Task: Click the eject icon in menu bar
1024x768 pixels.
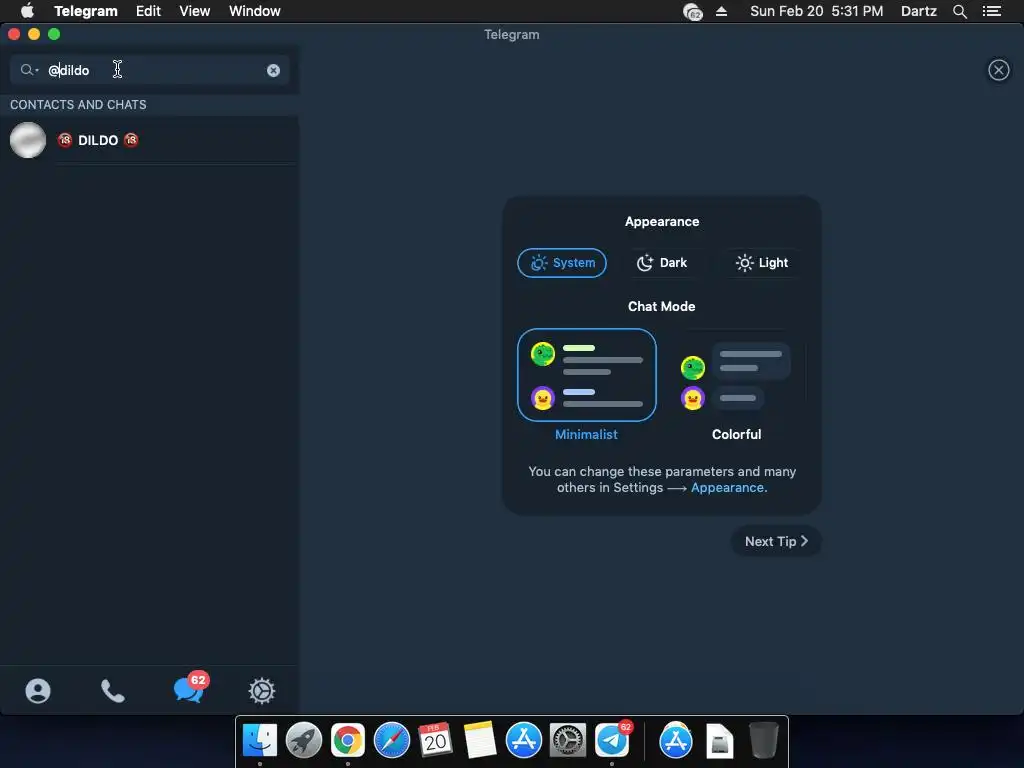Action: click(x=722, y=11)
